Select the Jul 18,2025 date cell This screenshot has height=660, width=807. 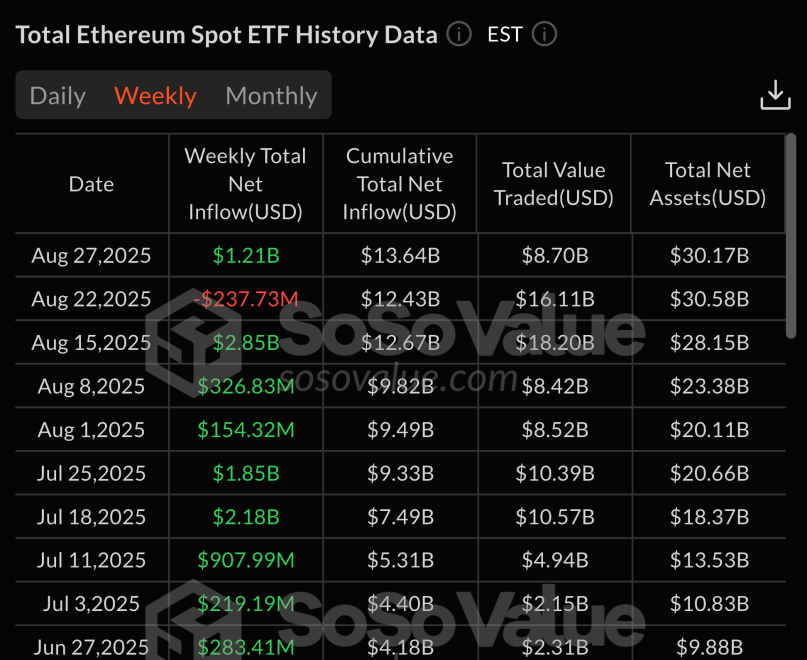(91, 517)
